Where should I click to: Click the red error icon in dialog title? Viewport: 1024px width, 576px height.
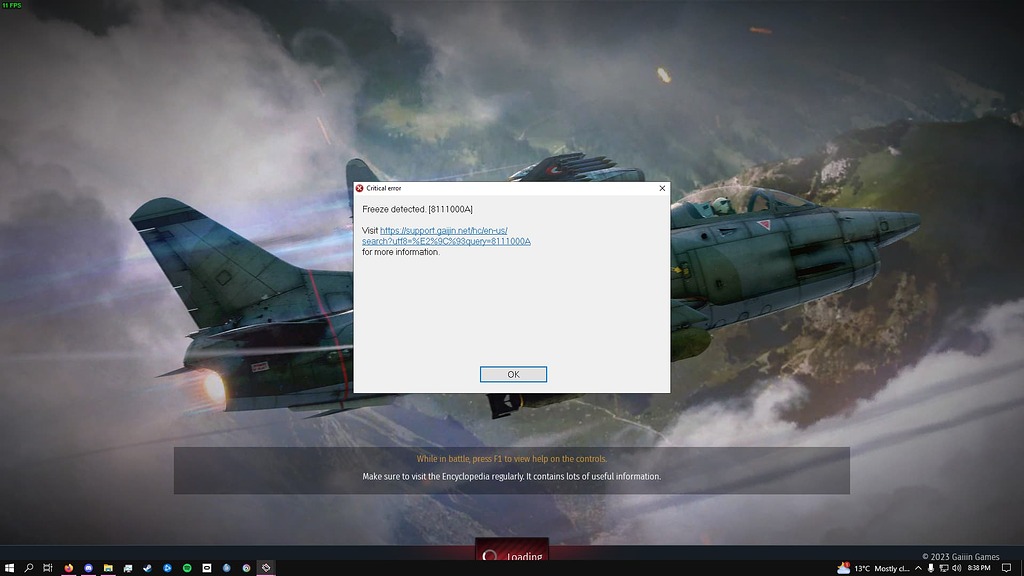[x=359, y=188]
